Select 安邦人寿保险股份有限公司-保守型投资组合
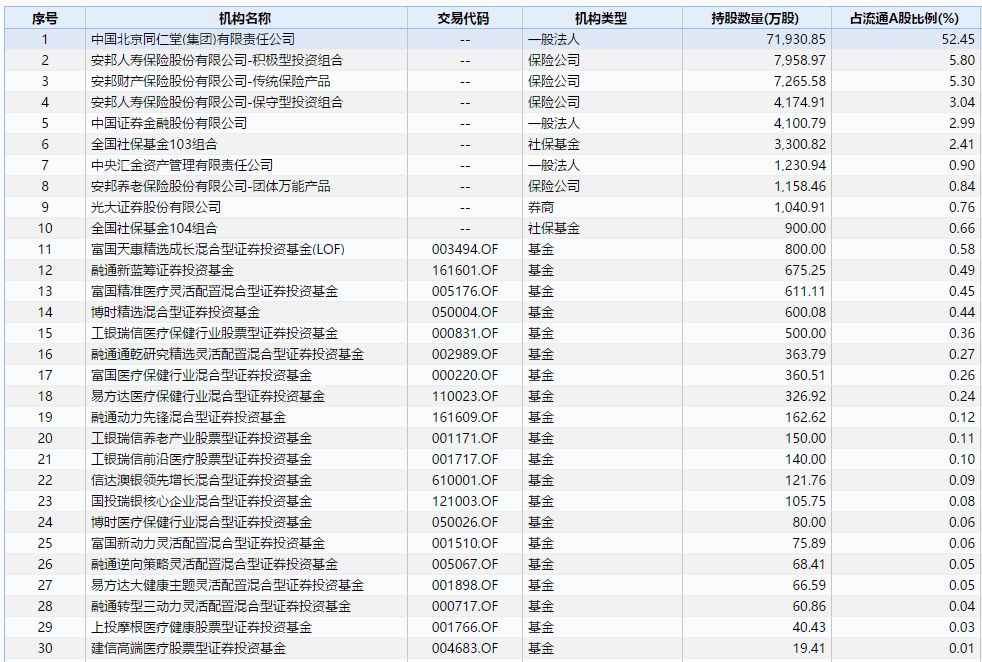This screenshot has width=982, height=662. [x=217, y=102]
